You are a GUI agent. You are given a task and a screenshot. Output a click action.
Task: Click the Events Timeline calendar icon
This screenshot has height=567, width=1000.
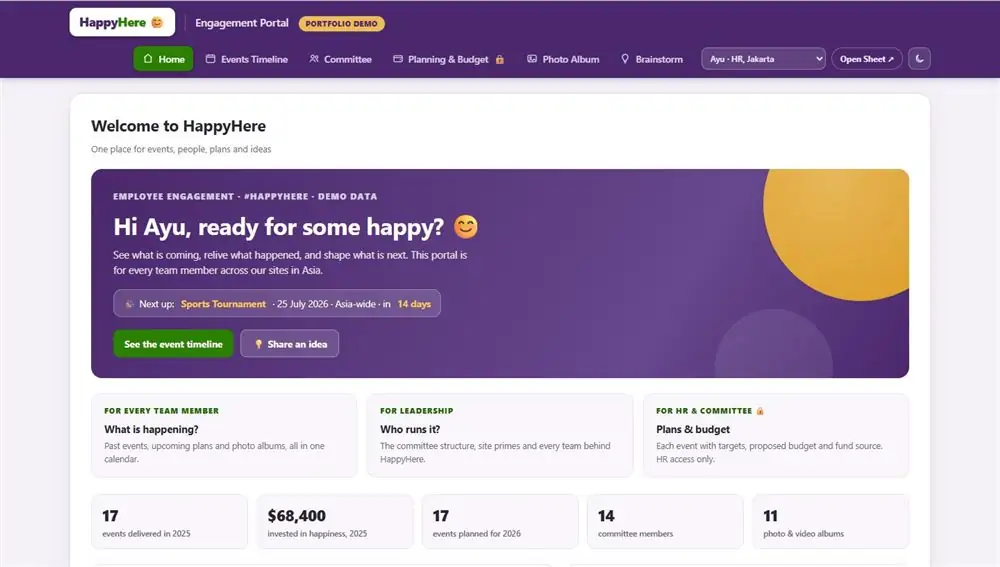[210, 59]
